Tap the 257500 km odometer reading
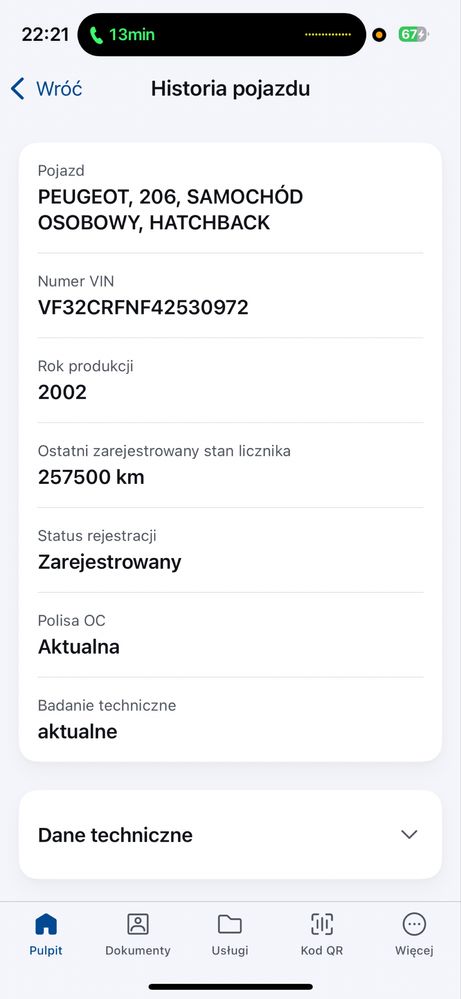Image resolution: width=461 pixels, height=999 pixels. (x=91, y=477)
